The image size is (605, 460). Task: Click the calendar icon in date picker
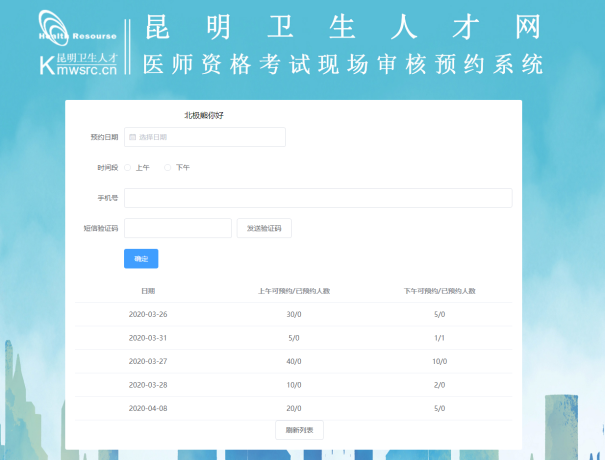point(131,137)
